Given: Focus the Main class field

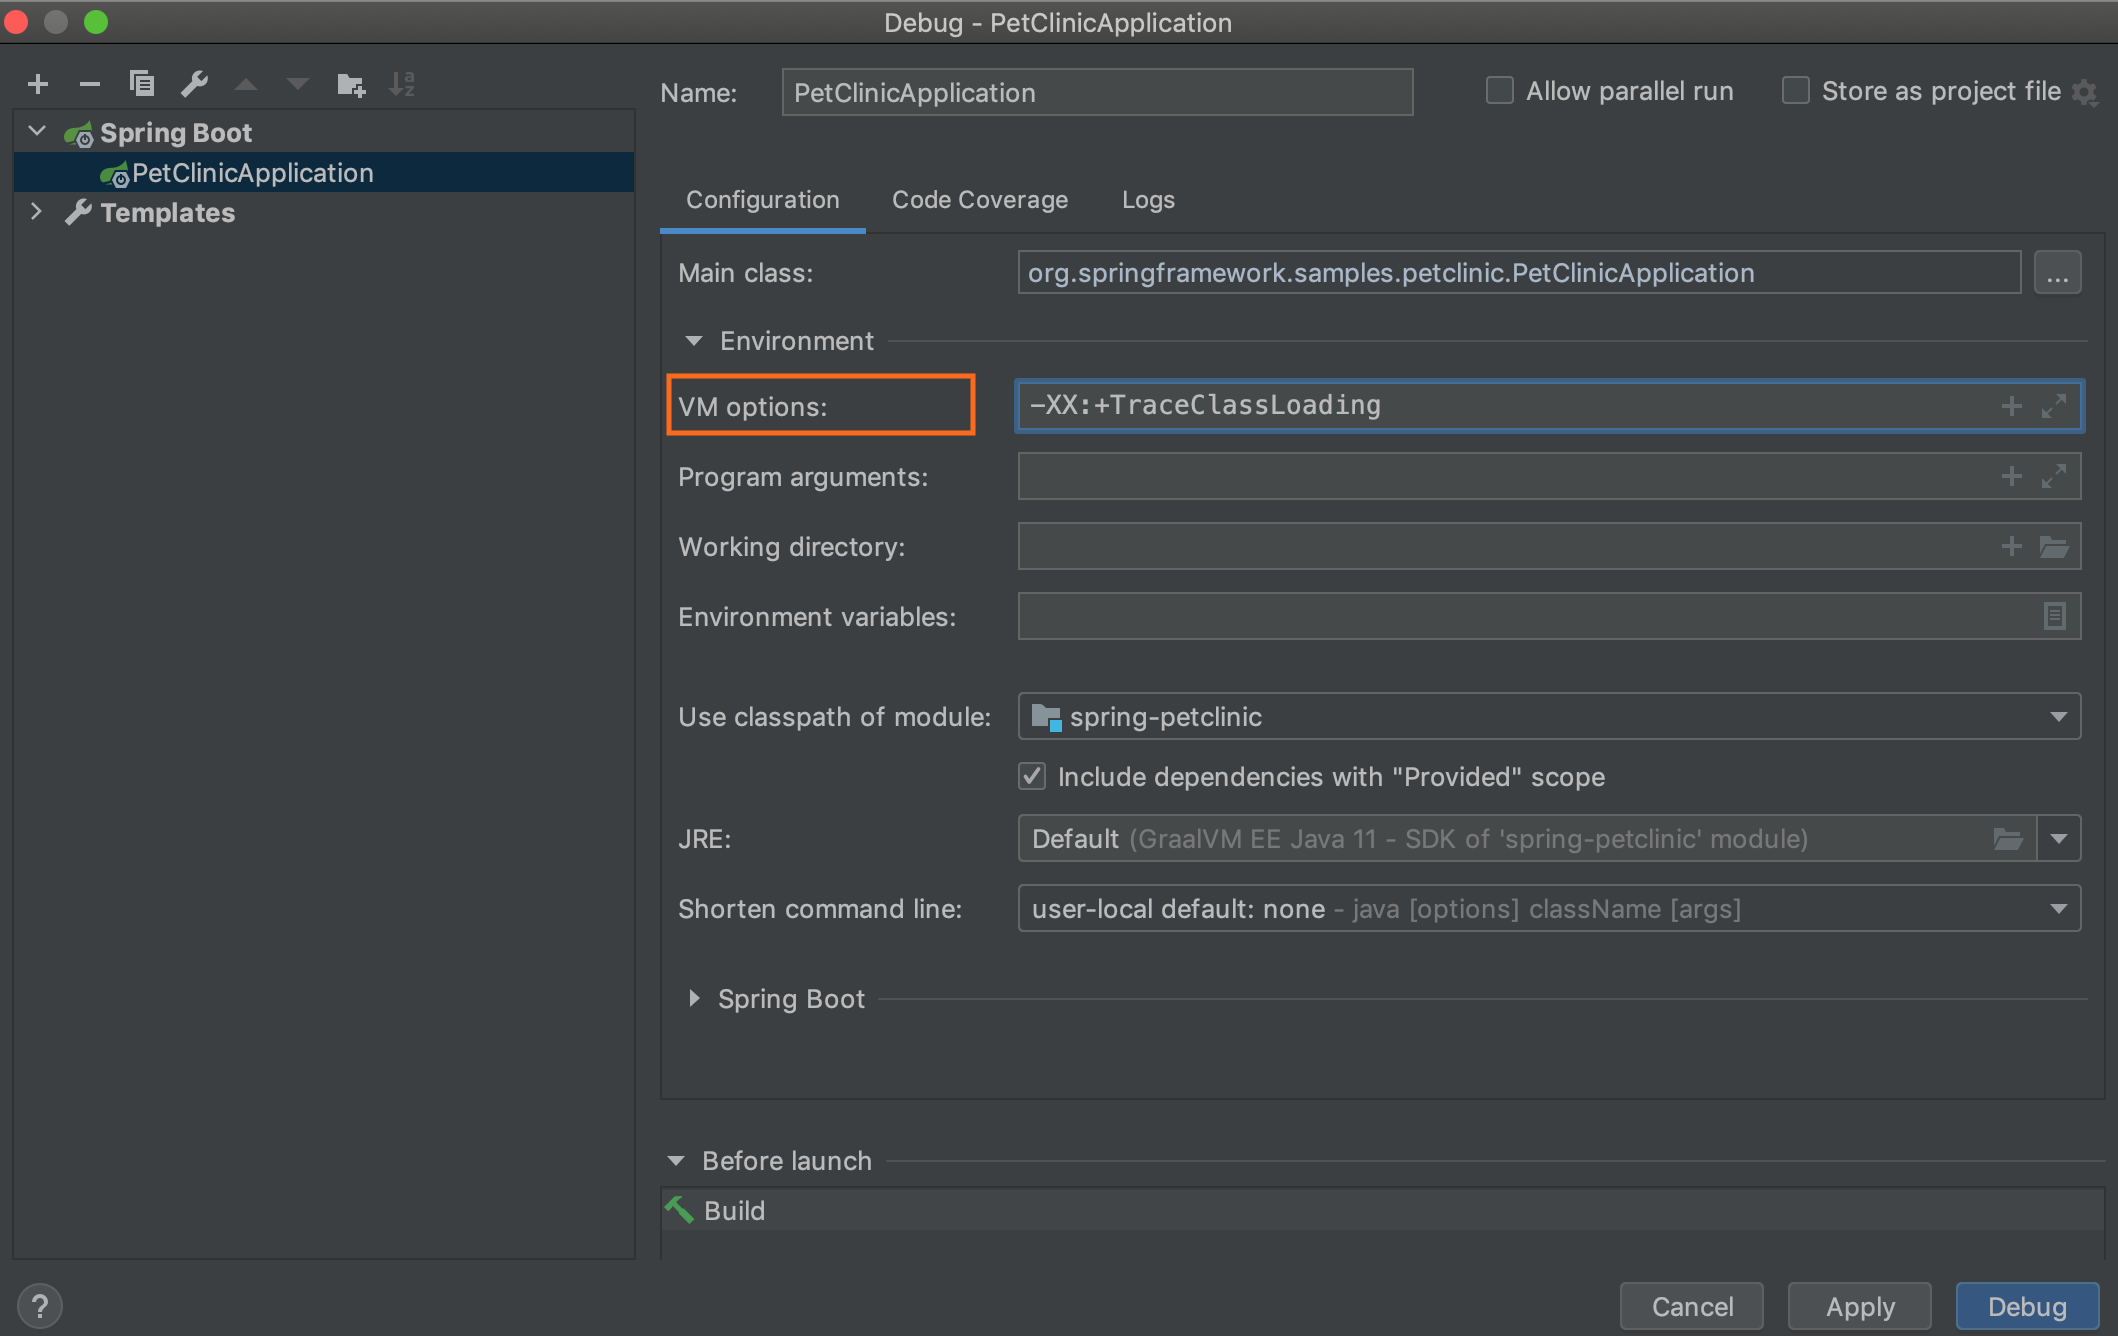Looking at the screenshot, I should 1519,273.
